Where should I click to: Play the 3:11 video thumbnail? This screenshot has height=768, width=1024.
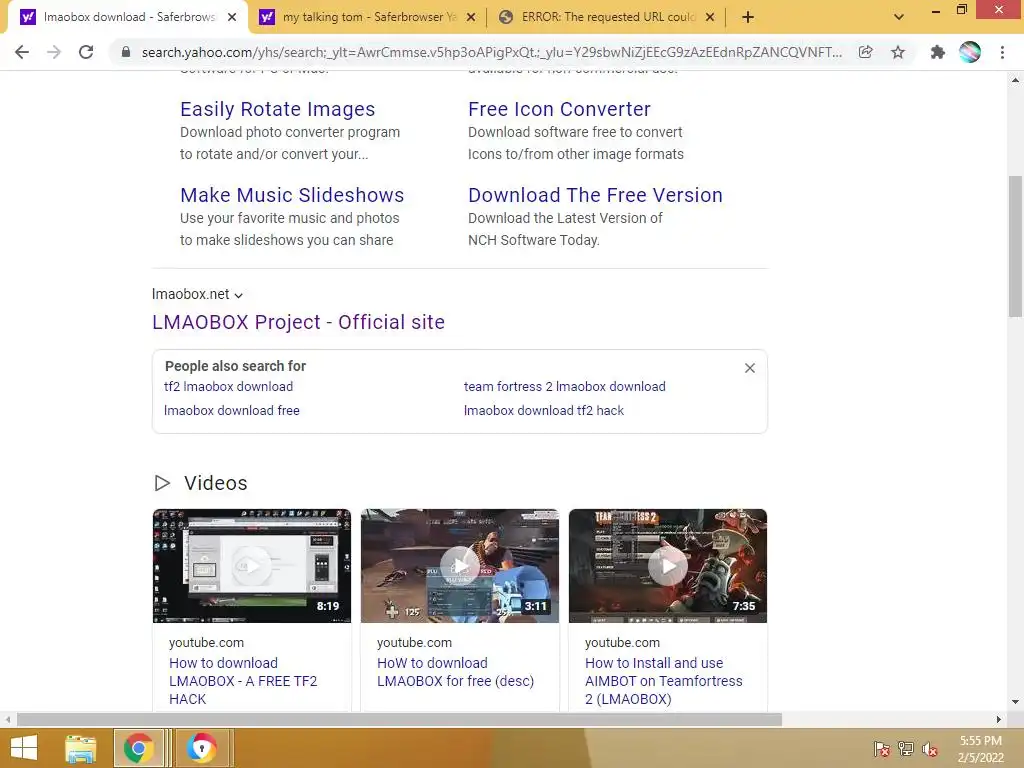(460, 566)
